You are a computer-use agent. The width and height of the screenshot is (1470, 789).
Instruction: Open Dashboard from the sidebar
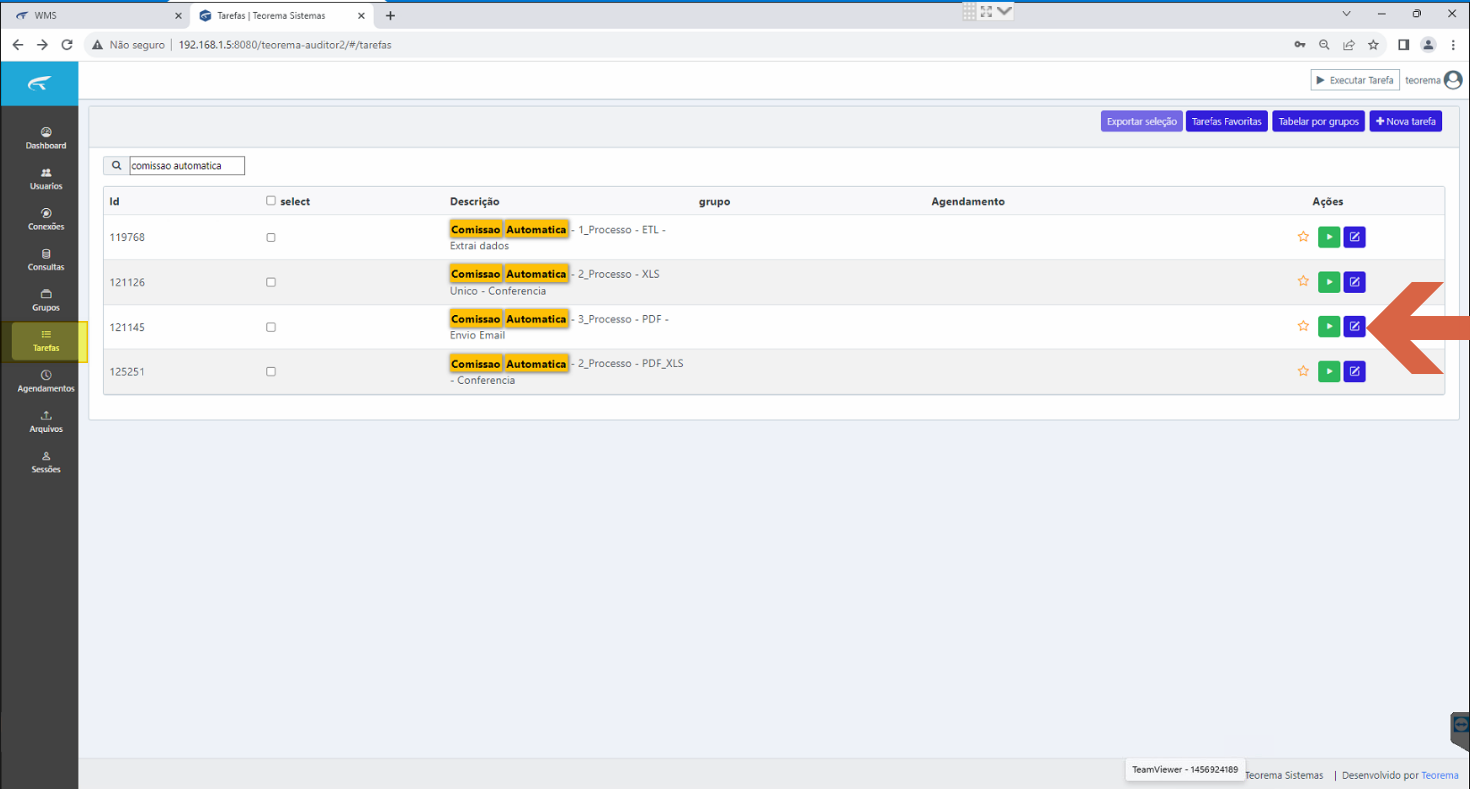coord(46,138)
